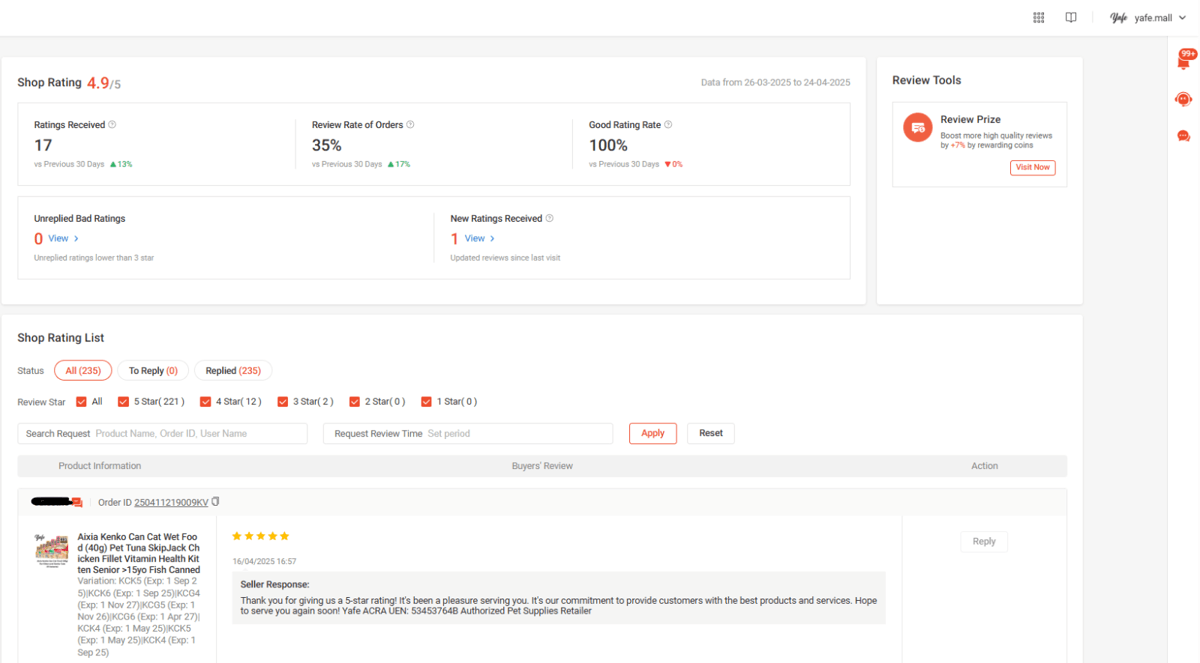Click the Reset filter button
Image resolution: width=1200 pixels, height=663 pixels.
click(x=711, y=433)
